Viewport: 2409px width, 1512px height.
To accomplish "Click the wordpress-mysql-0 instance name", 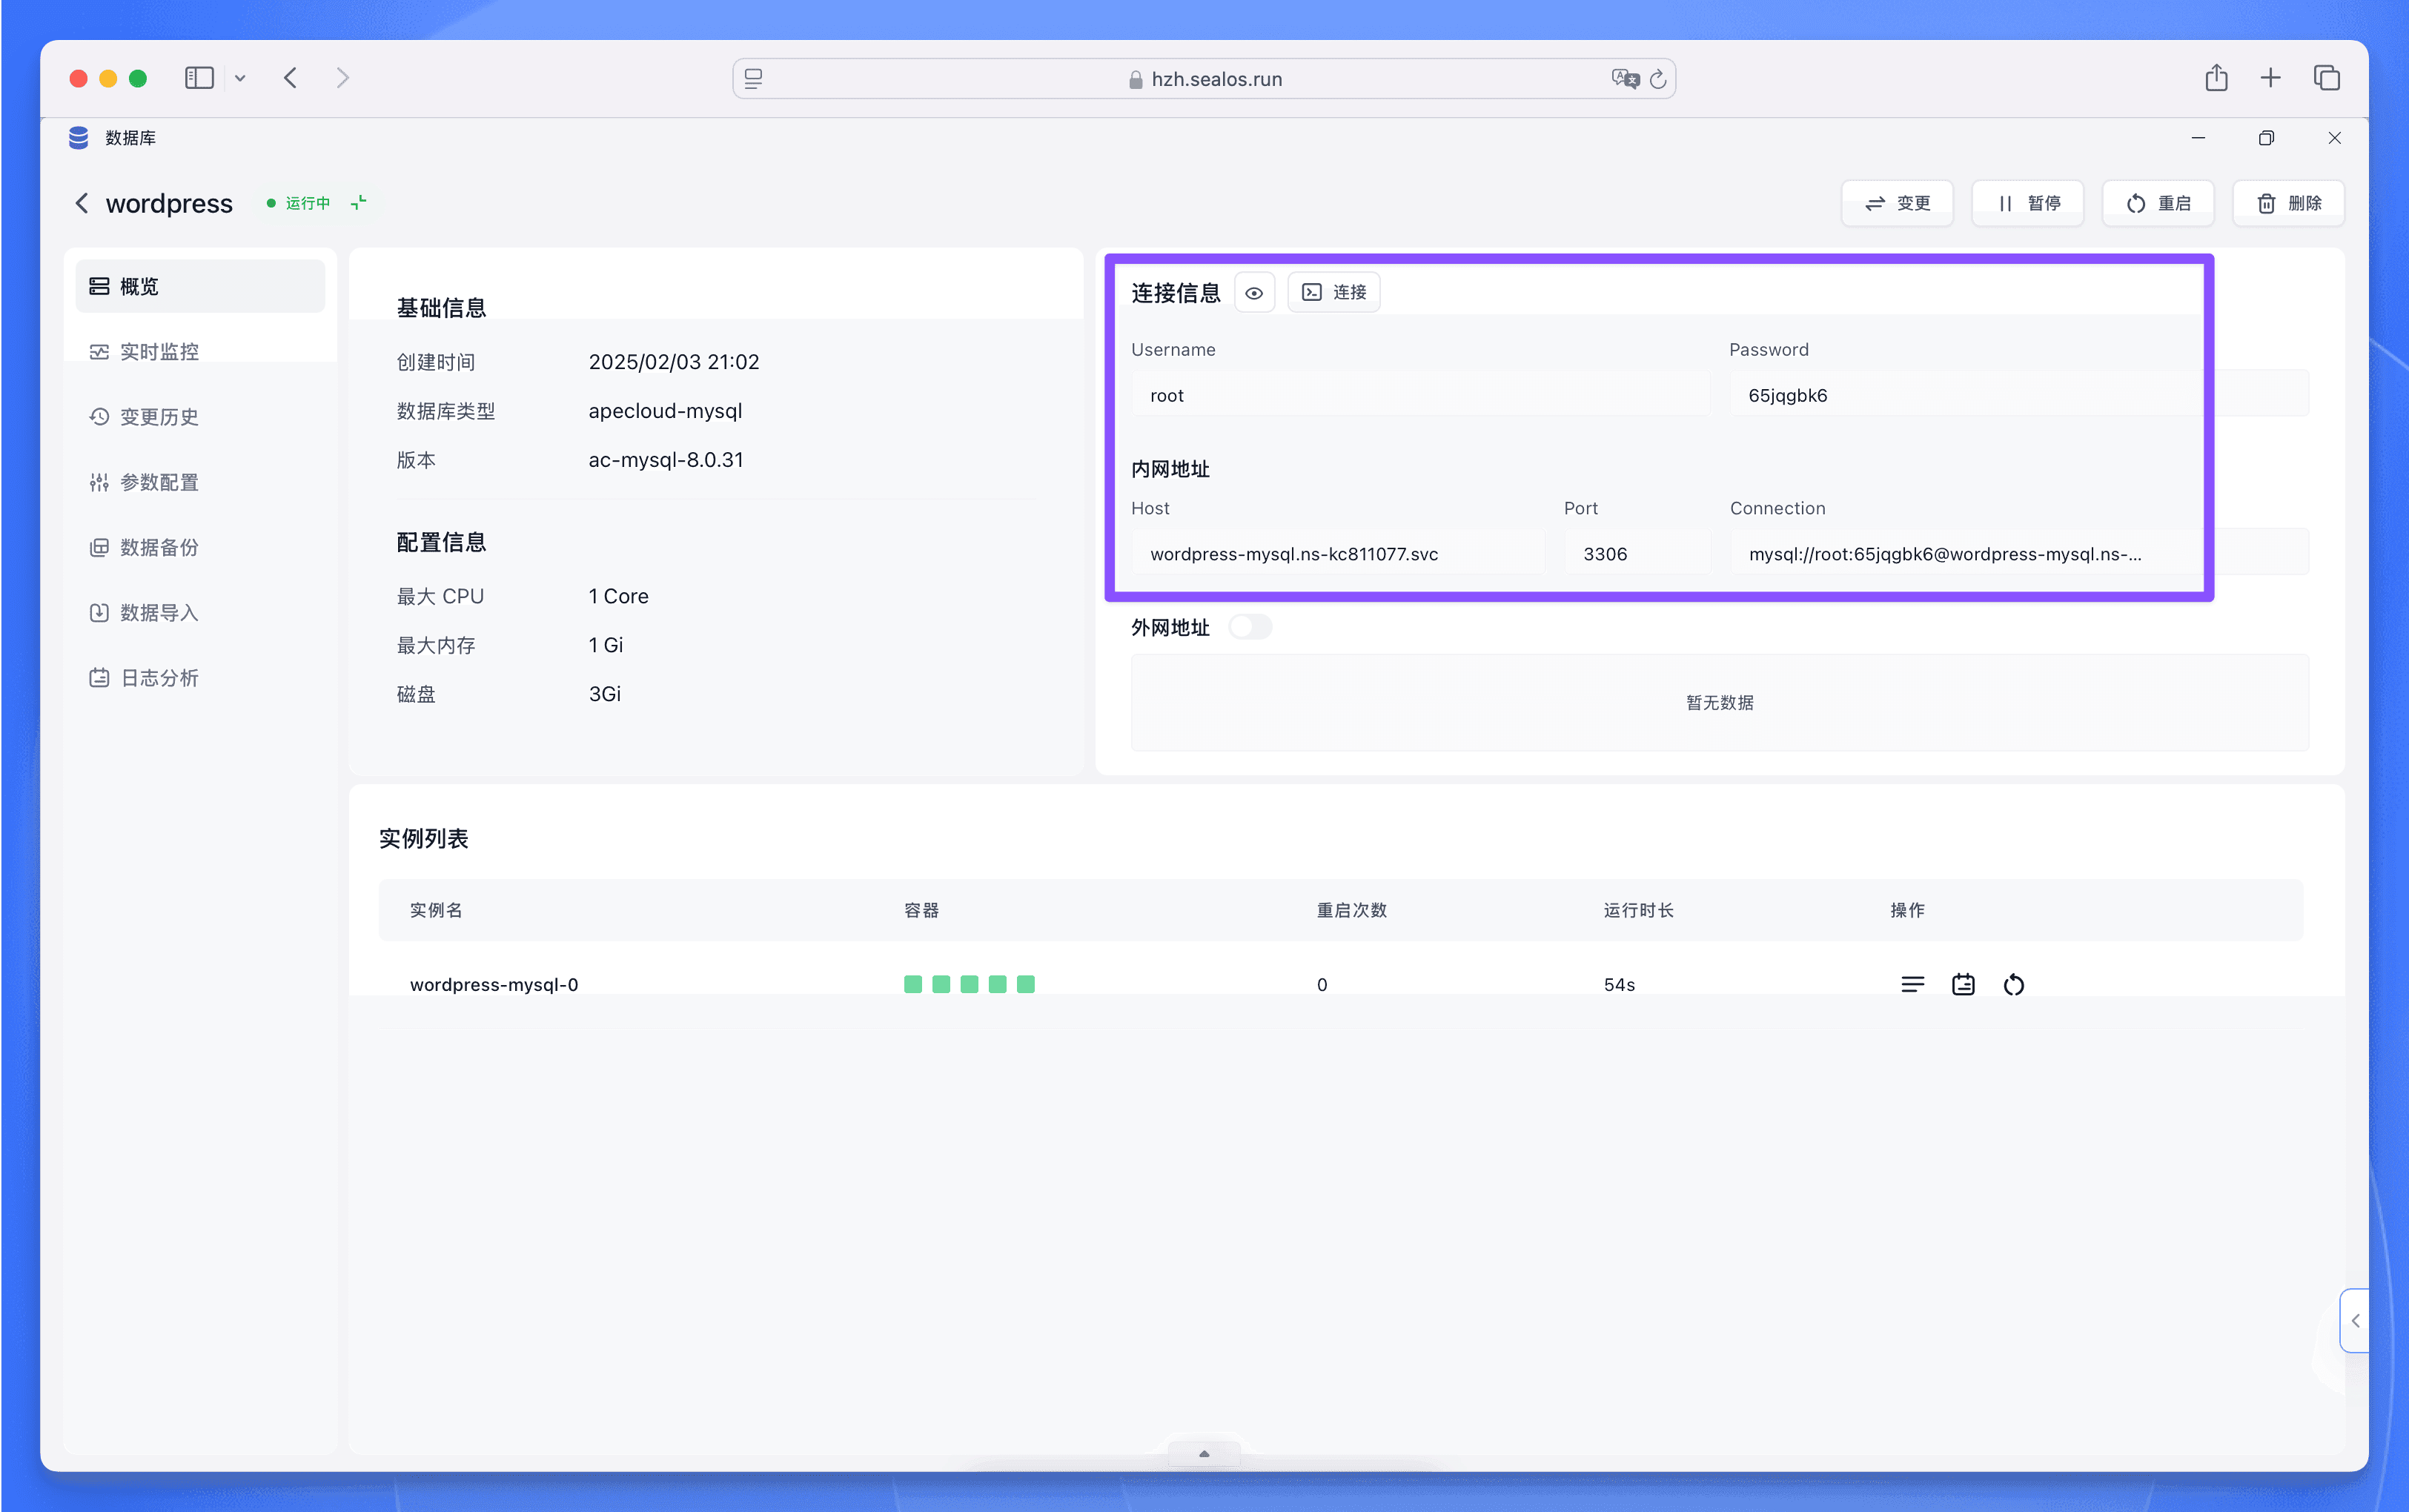I will tap(494, 985).
